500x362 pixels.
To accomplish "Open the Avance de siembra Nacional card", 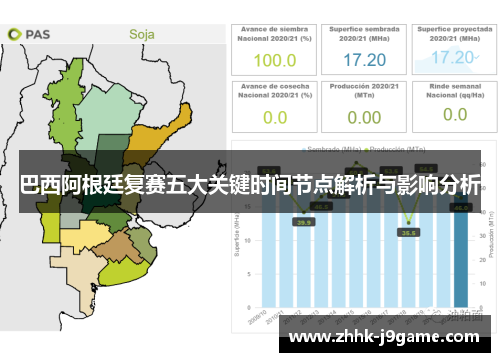I will pos(274,50).
